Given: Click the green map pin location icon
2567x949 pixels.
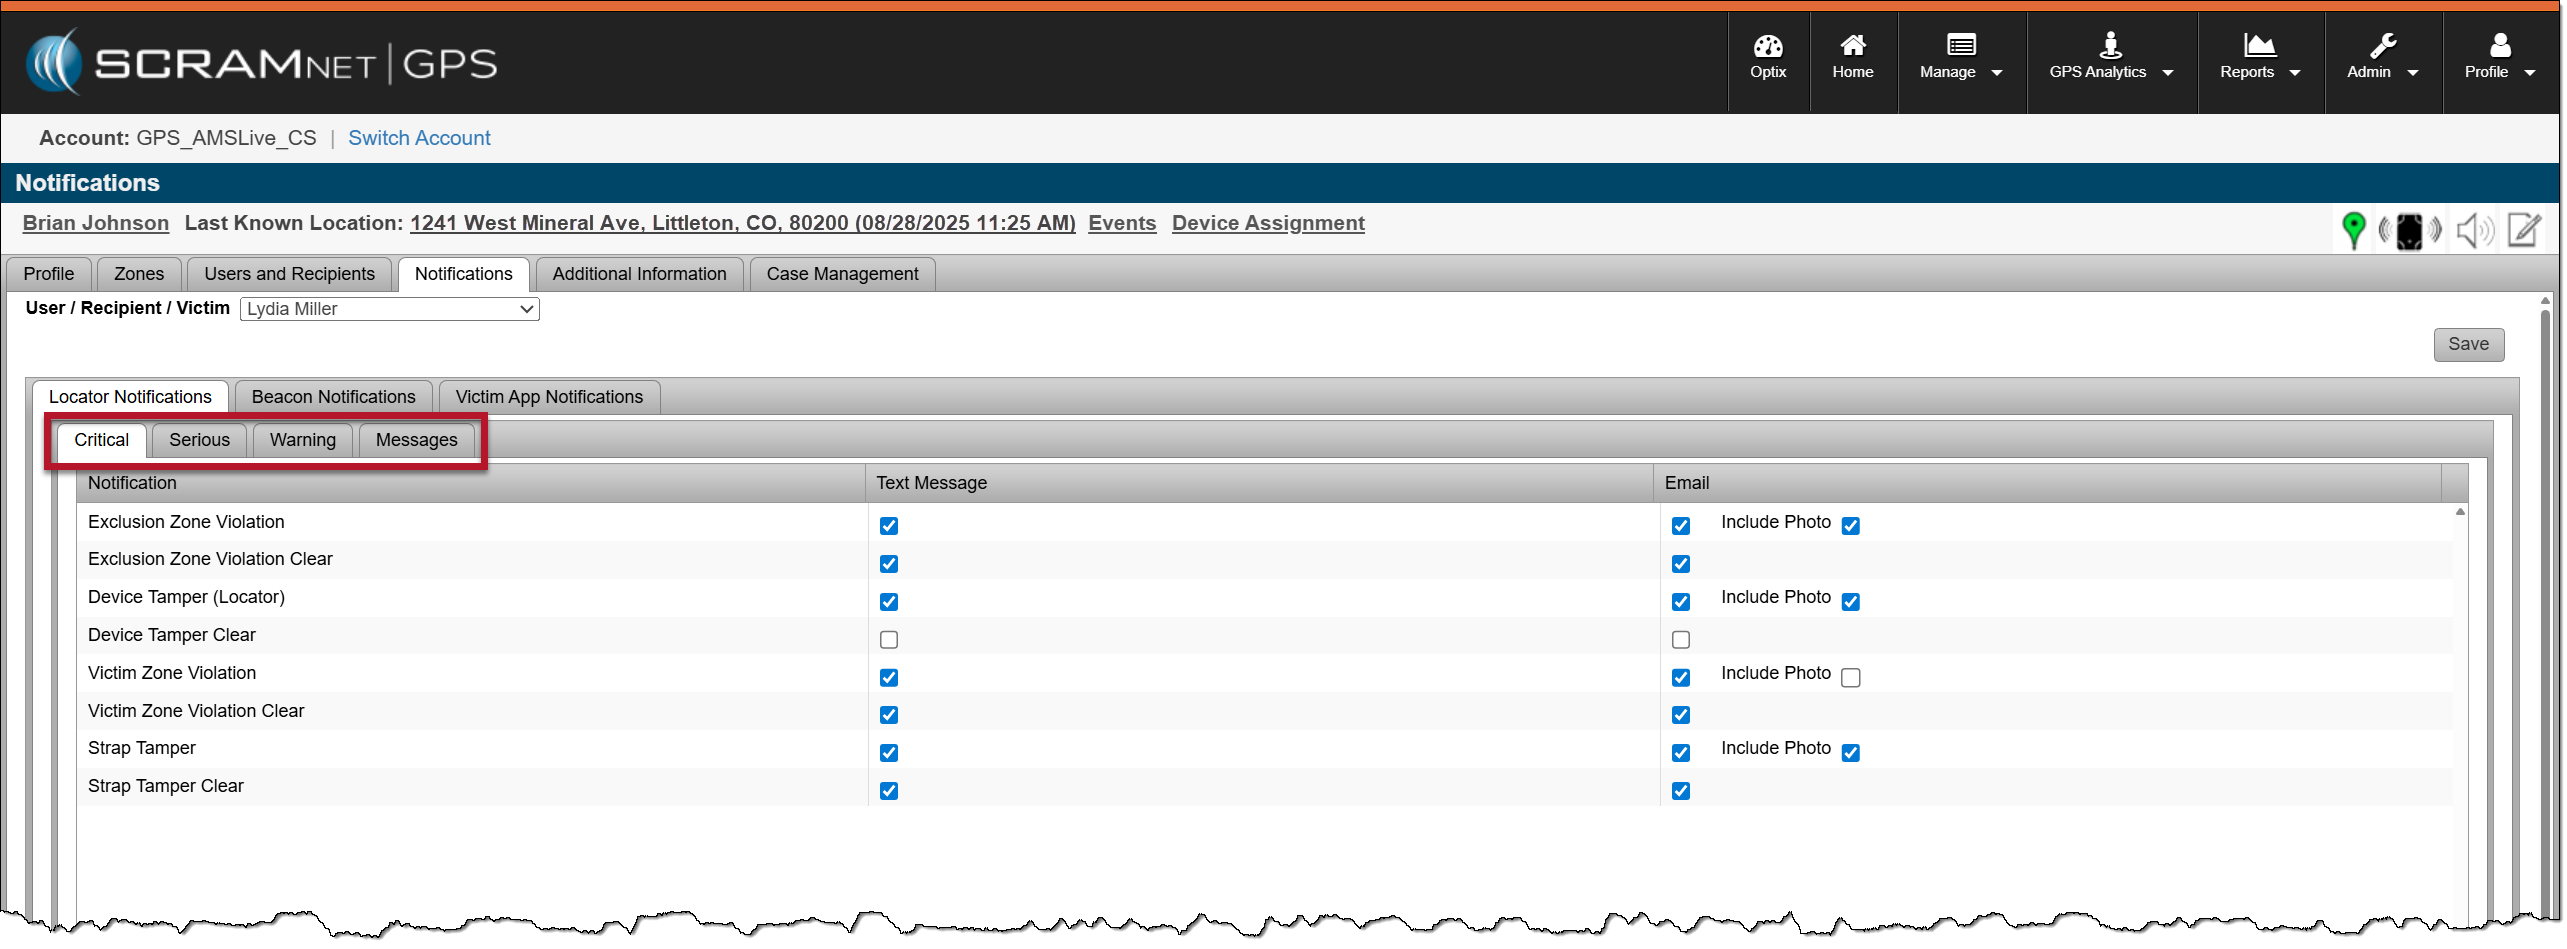Looking at the screenshot, I should coord(2353,230).
